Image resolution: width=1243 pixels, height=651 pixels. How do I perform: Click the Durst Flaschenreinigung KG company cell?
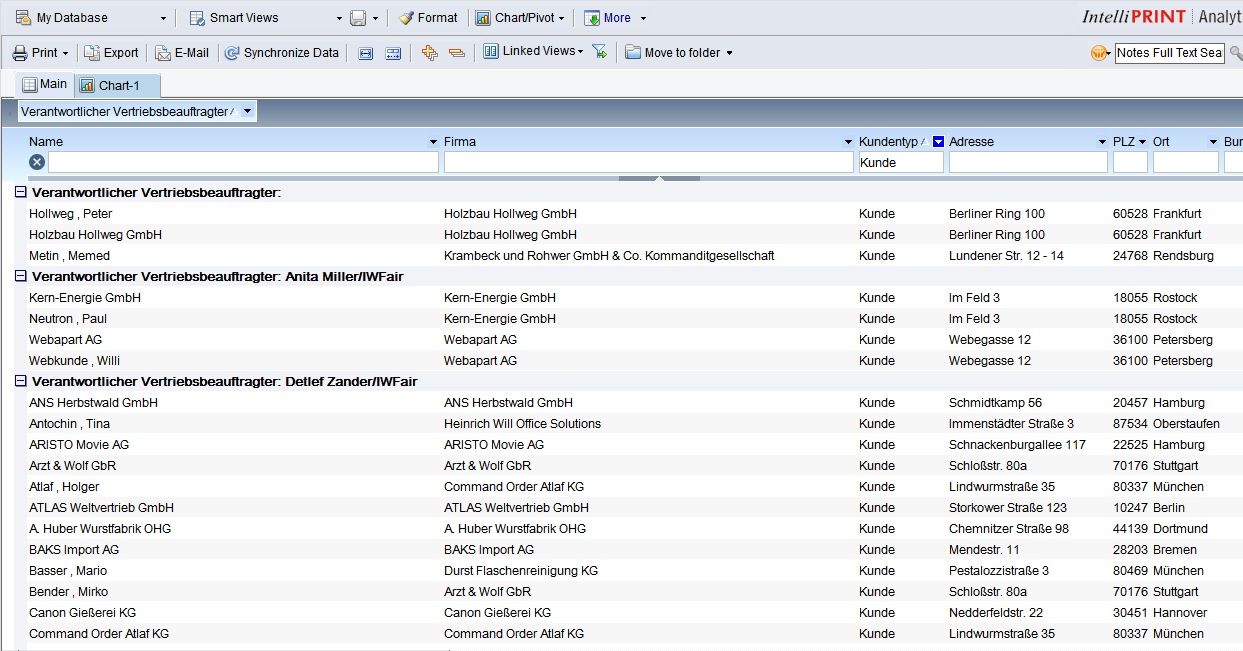click(x=521, y=571)
